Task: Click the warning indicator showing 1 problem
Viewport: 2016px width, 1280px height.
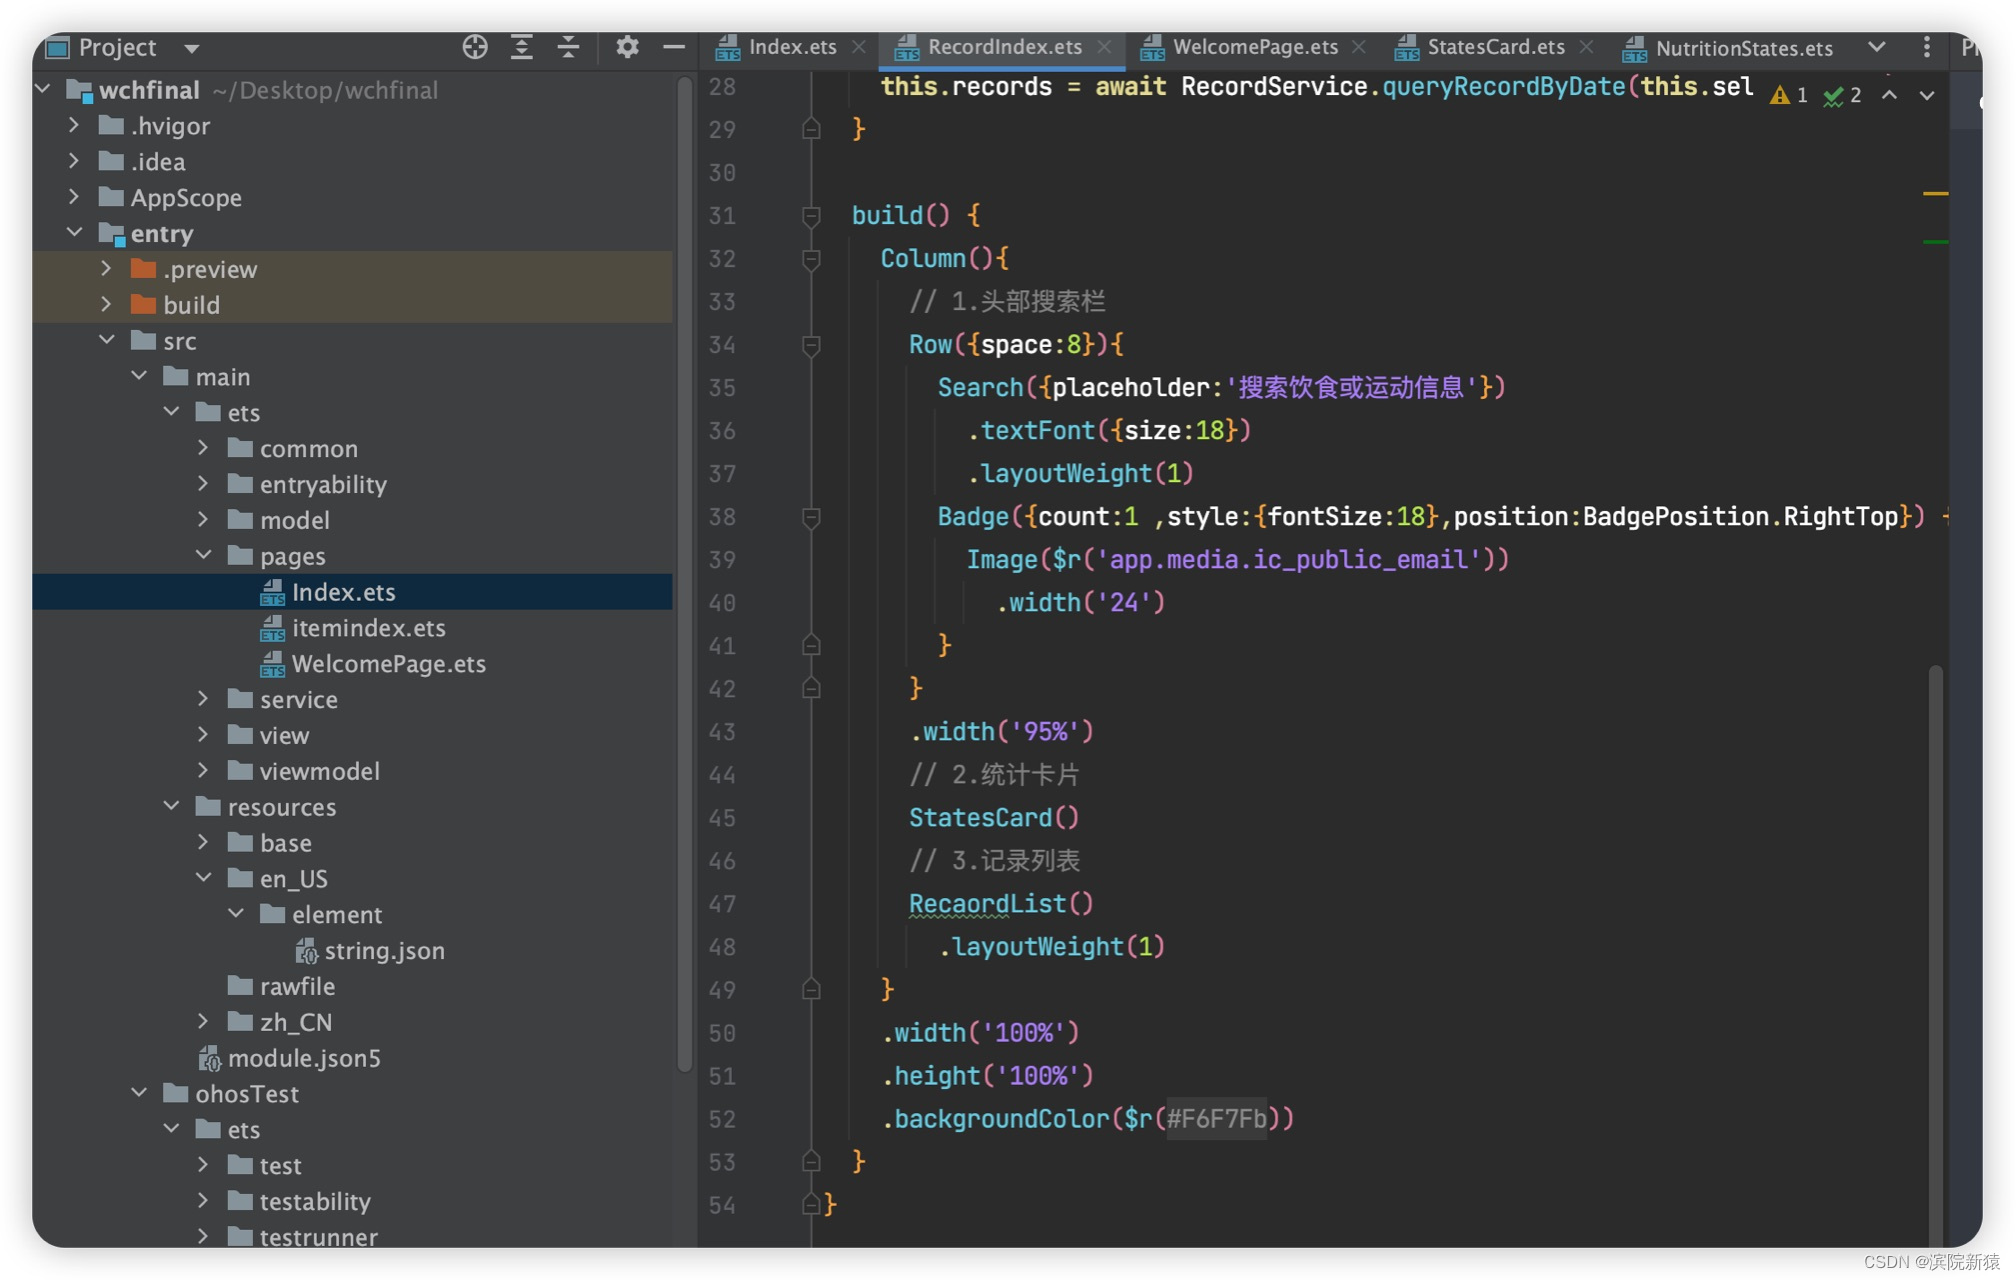Action: [x=1789, y=95]
